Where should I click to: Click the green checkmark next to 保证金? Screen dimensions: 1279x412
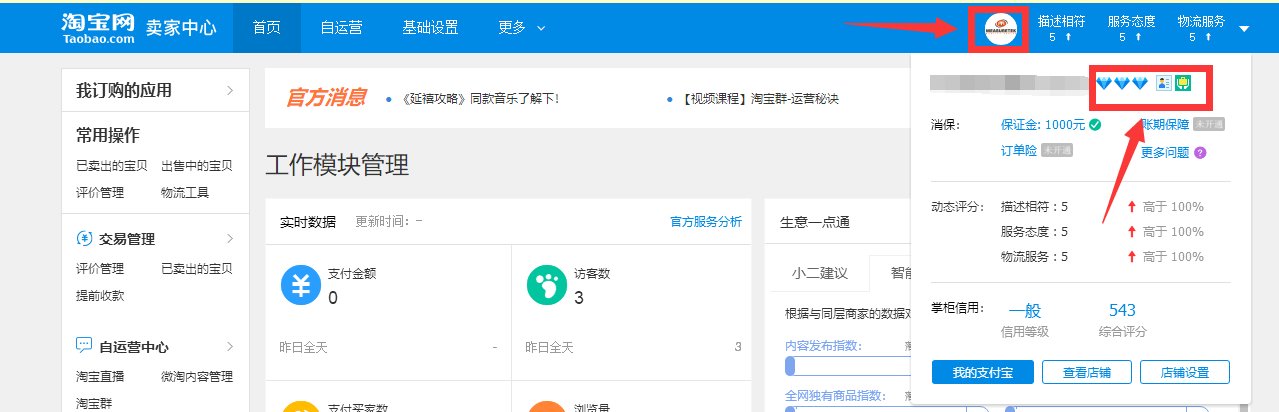click(x=1096, y=125)
